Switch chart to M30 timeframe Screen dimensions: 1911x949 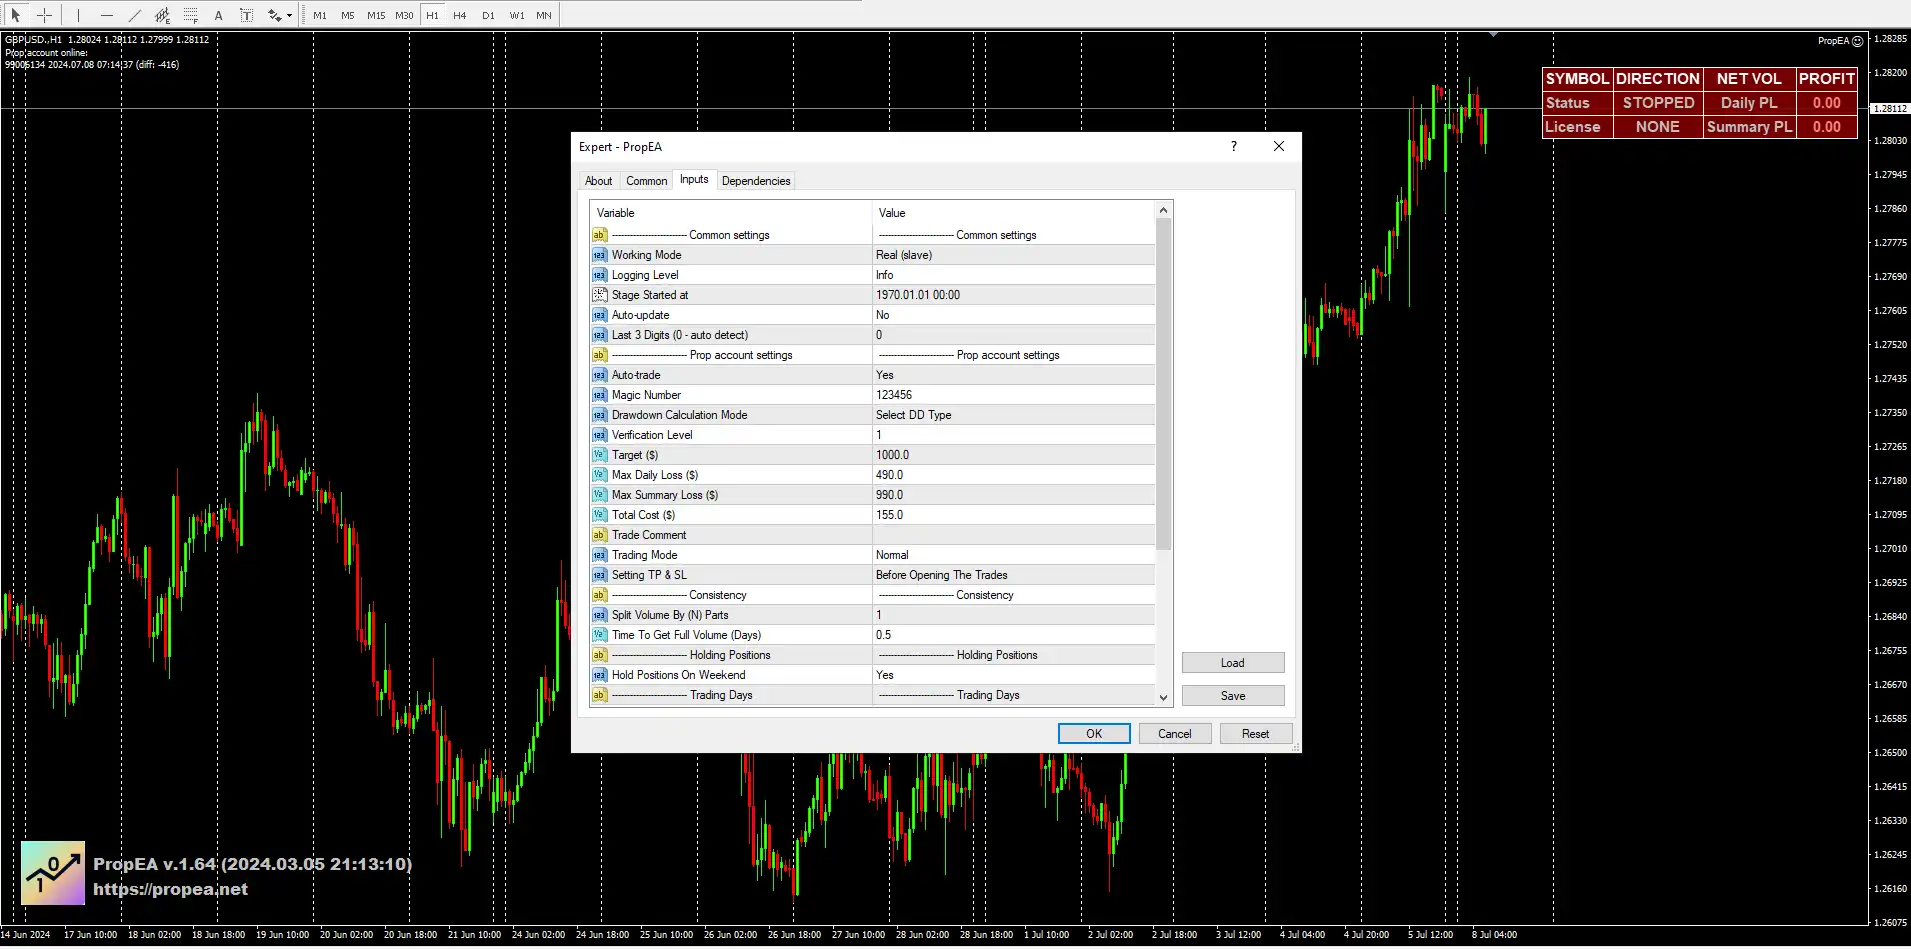coord(404,15)
